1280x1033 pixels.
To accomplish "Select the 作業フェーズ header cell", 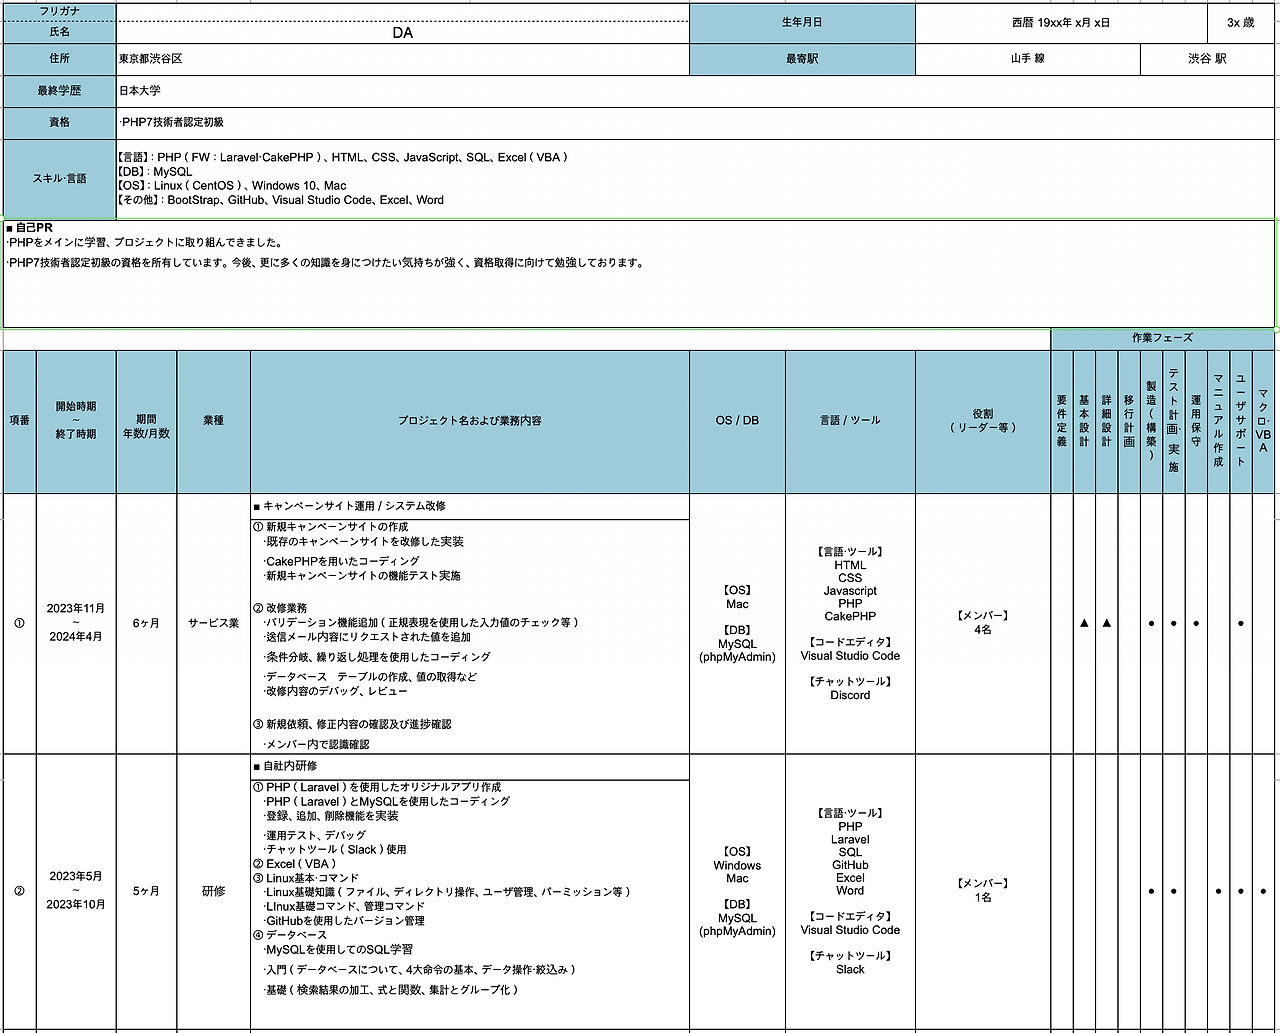I will (1162, 338).
